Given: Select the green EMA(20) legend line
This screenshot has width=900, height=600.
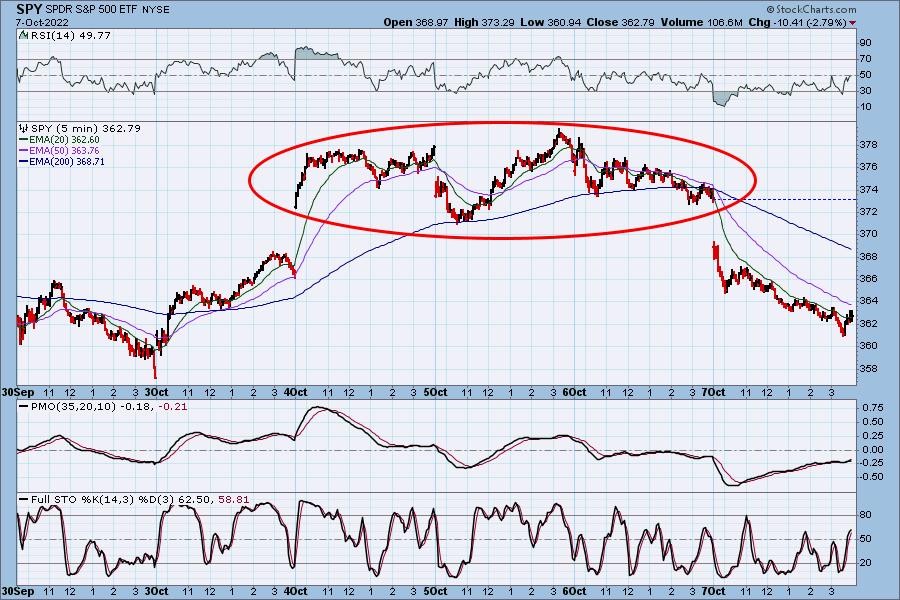Looking at the screenshot, I should point(24,140).
